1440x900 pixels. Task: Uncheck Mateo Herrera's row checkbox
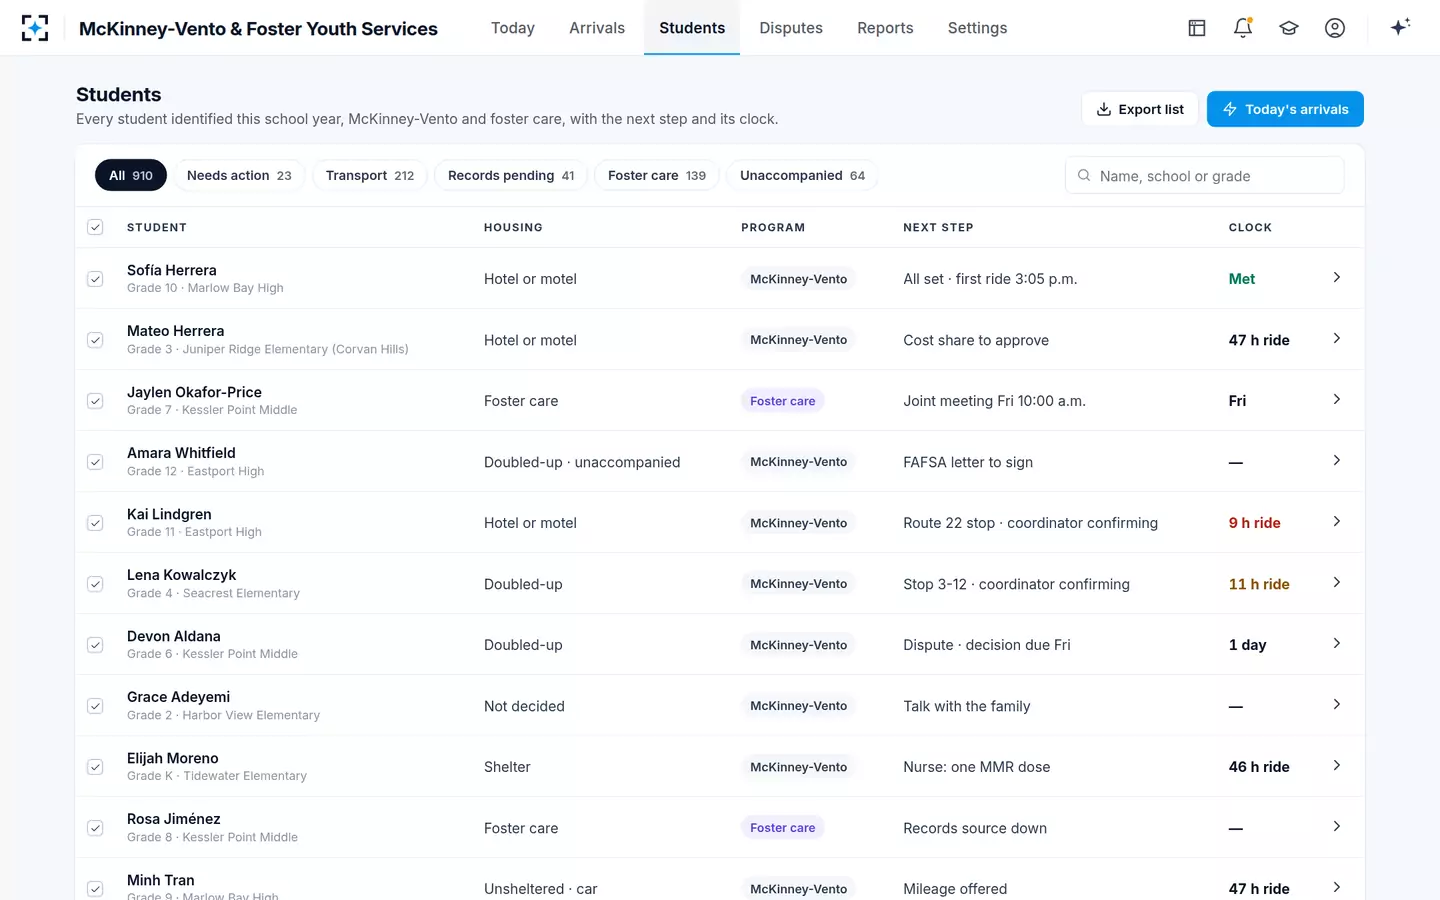[95, 340]
